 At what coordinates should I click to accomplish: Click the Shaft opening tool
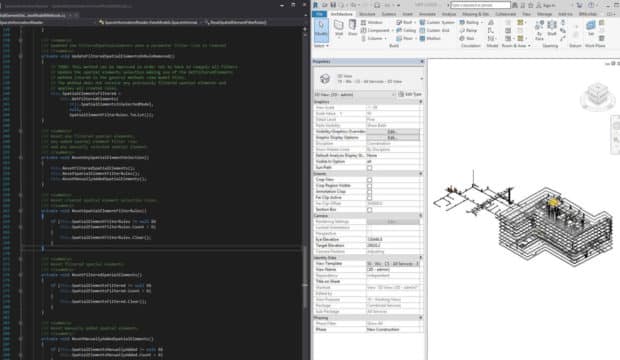[x=552, y=28]
